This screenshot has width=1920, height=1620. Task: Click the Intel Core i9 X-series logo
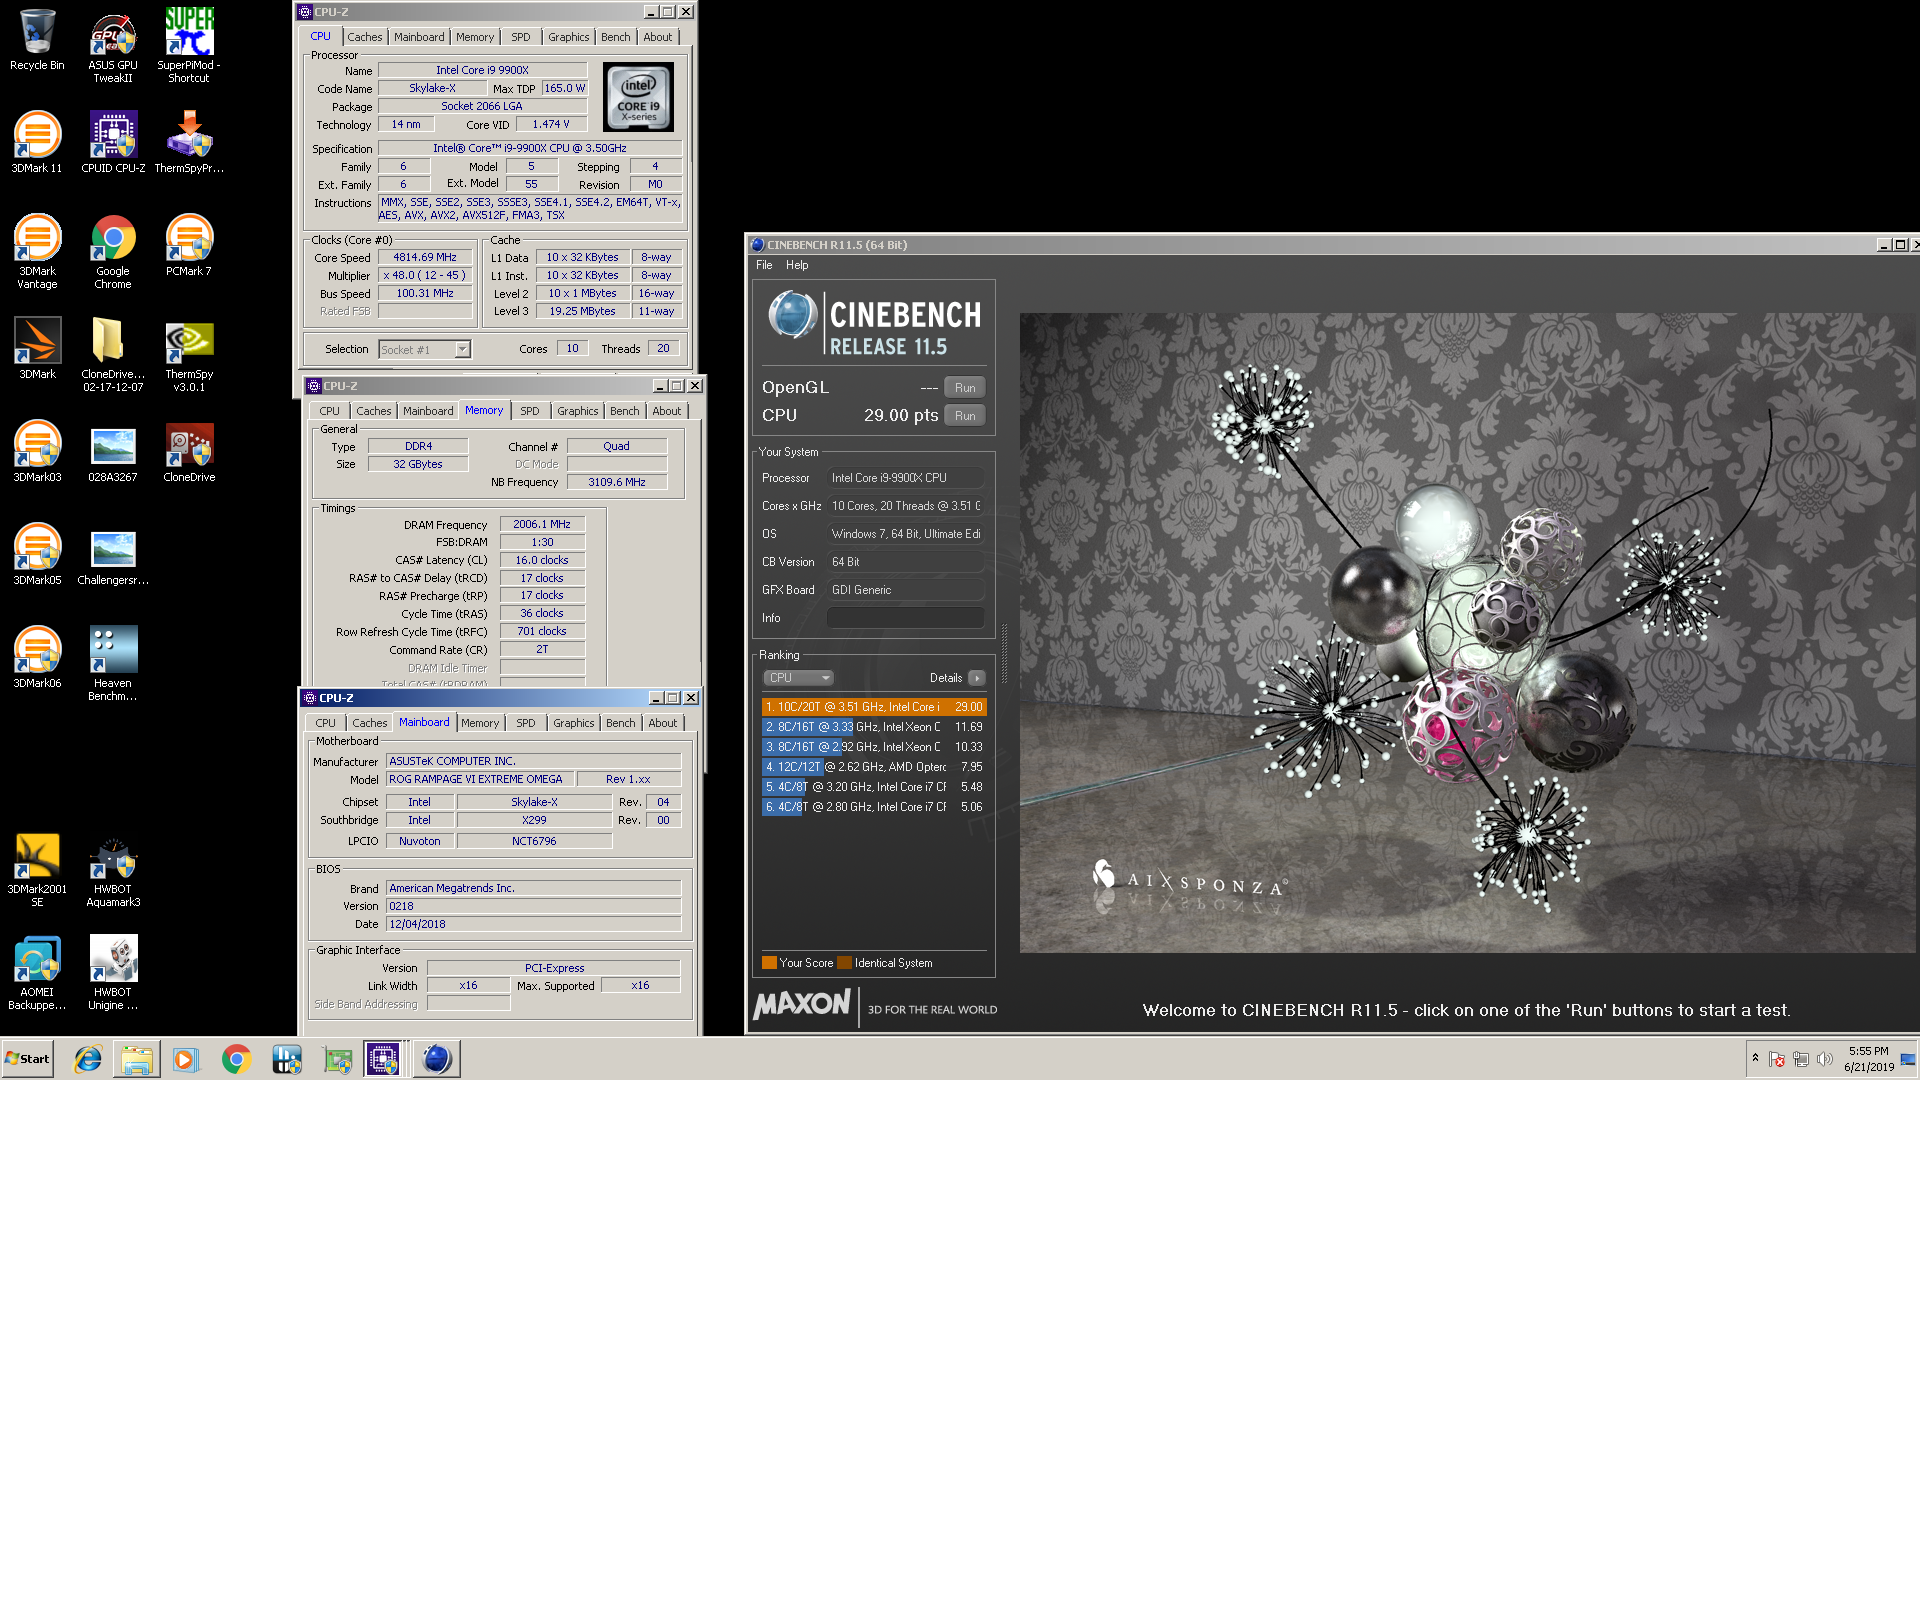(639, 97)
